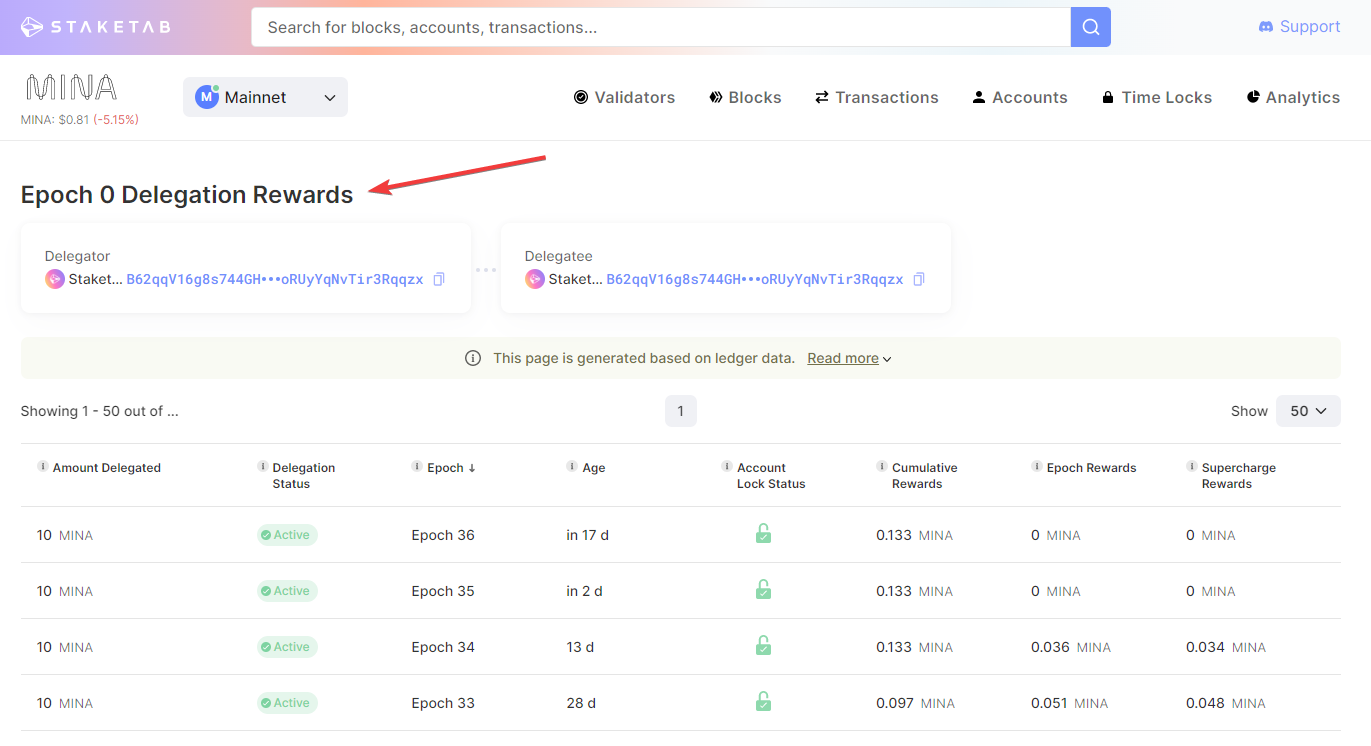Open the Discord Support link
This screenshot has height=746, width=1371.
[x=1298, y=27]
